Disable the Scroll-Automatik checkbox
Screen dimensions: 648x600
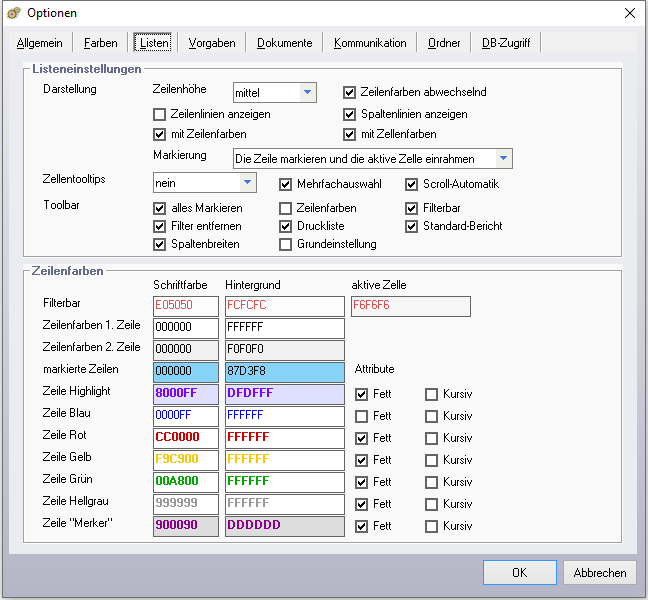412,184
